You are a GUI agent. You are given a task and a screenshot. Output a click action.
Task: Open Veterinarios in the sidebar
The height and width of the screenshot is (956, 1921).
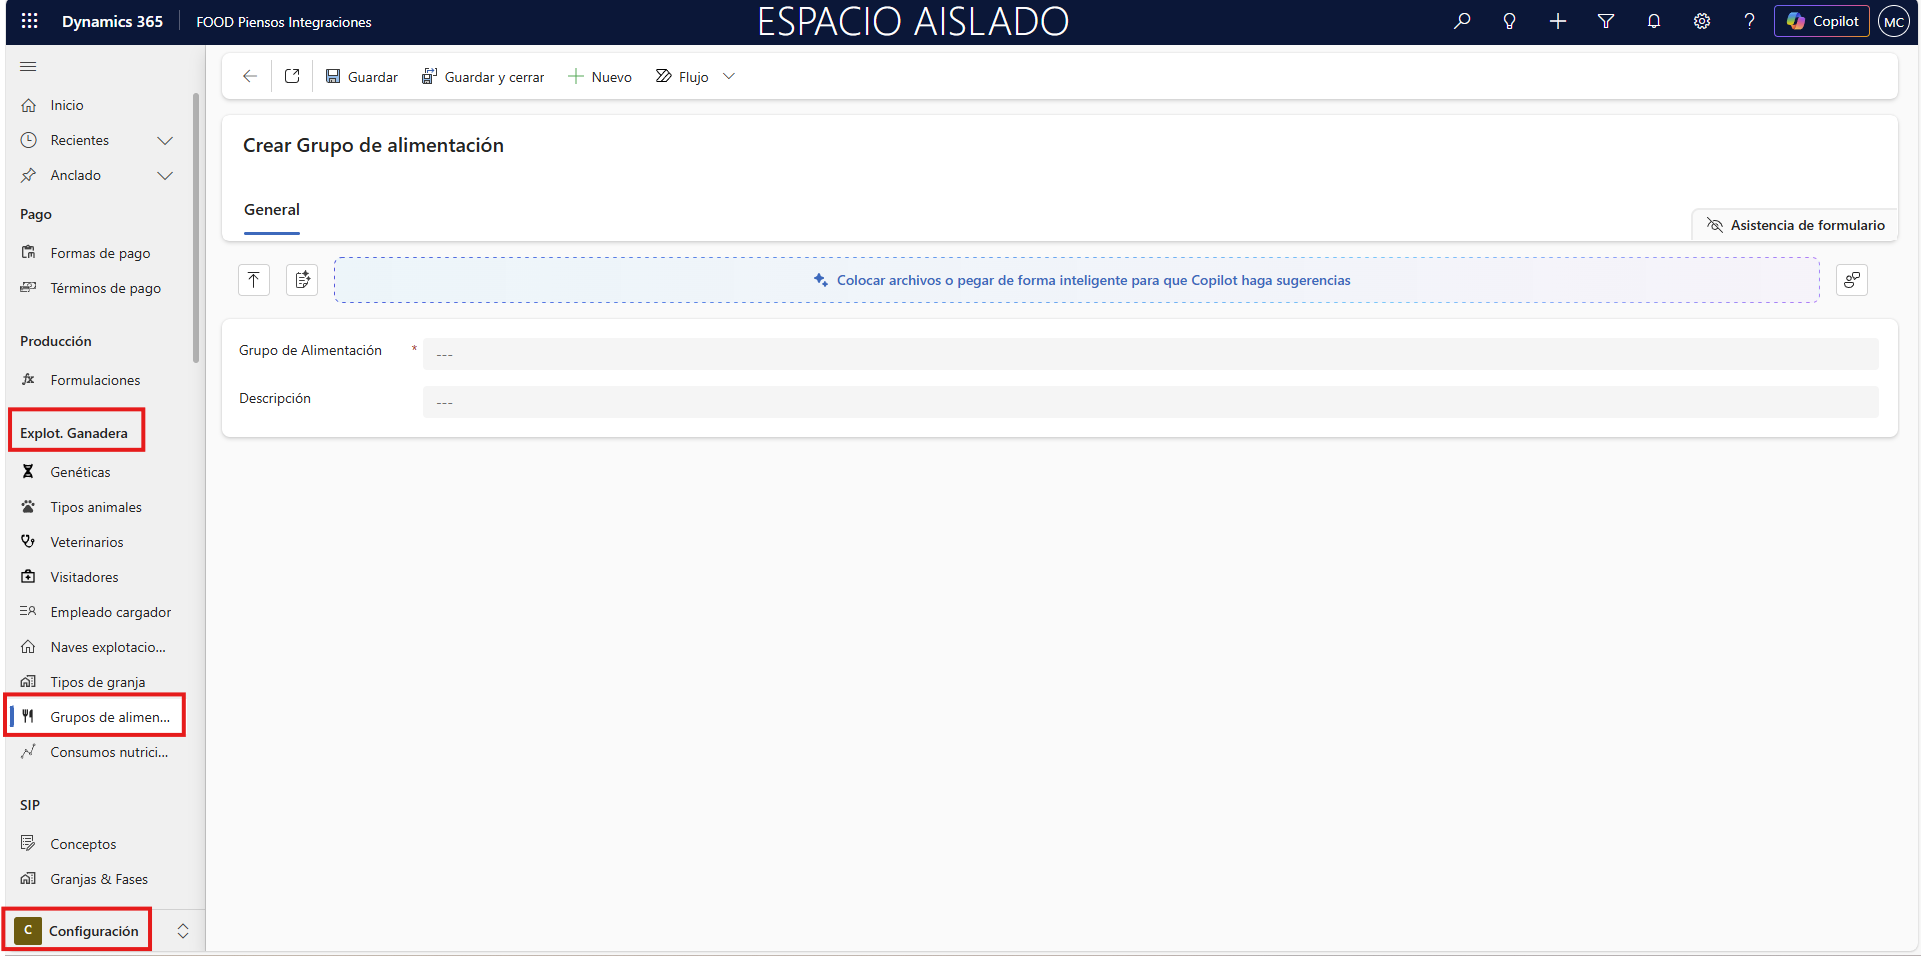[x=87, y=542]
